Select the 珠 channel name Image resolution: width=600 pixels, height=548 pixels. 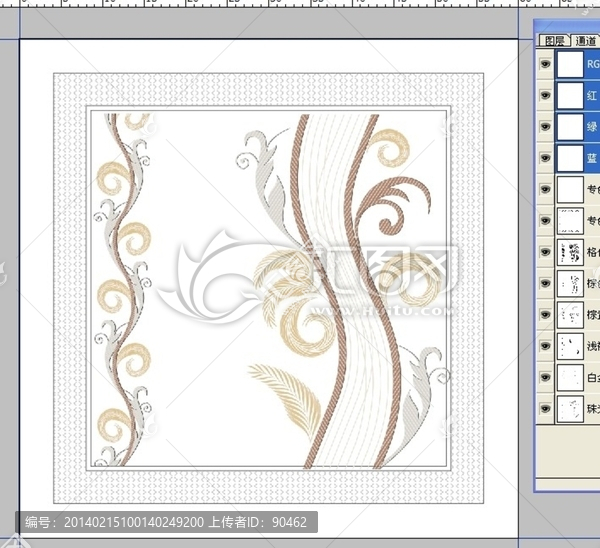[593, 409]
